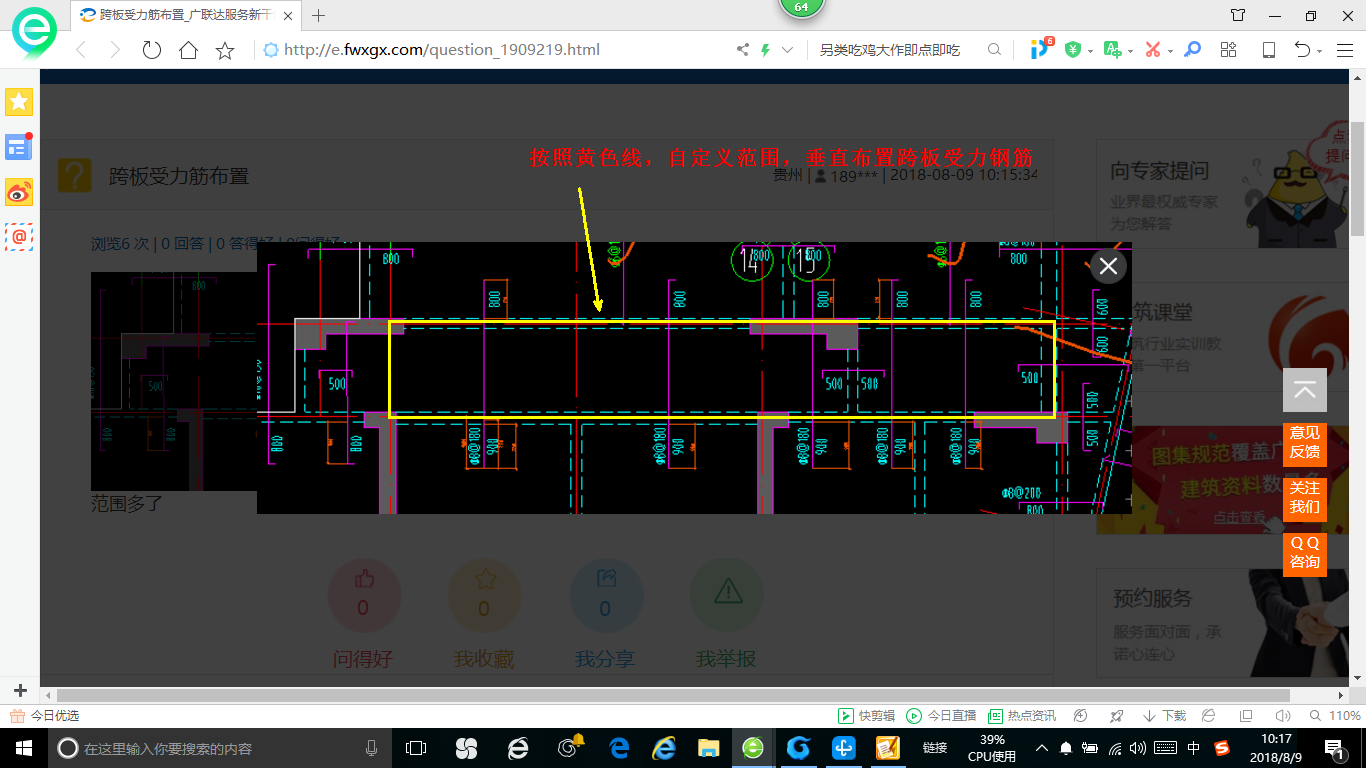
Task: Click the undo closed tab icon
Action: pos(1303,49)
